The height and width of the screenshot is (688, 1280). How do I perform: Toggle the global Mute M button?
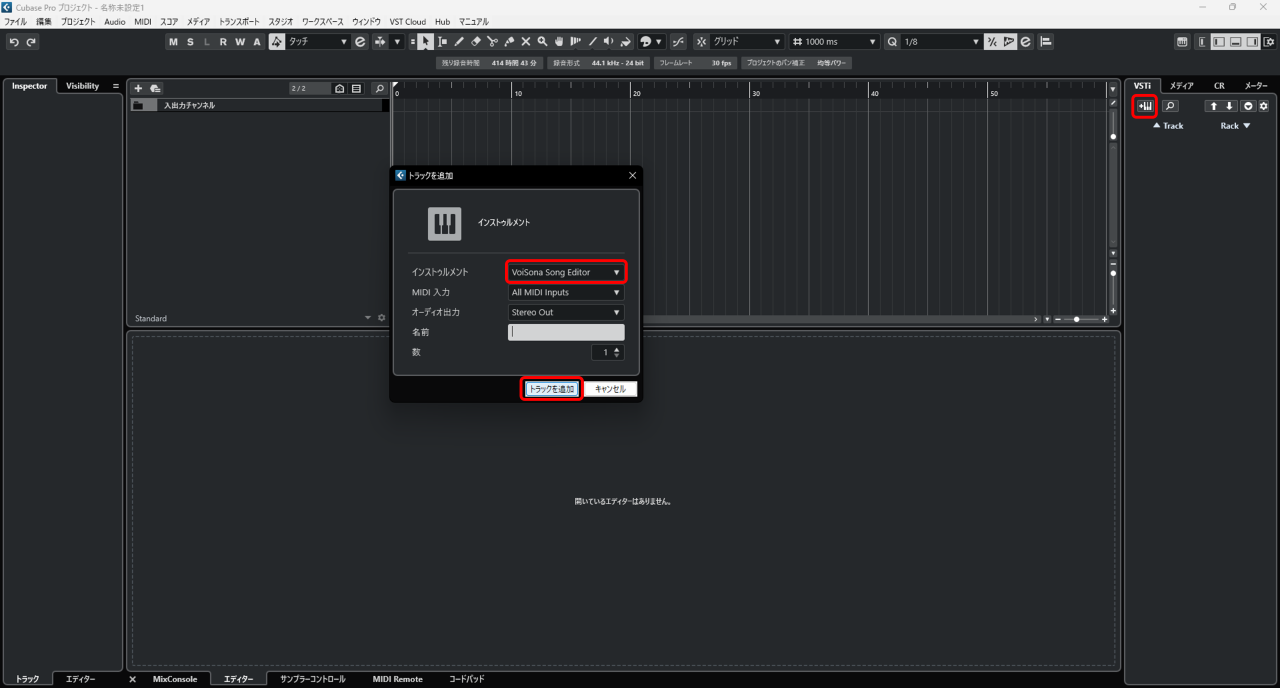[x=173, y=42]
